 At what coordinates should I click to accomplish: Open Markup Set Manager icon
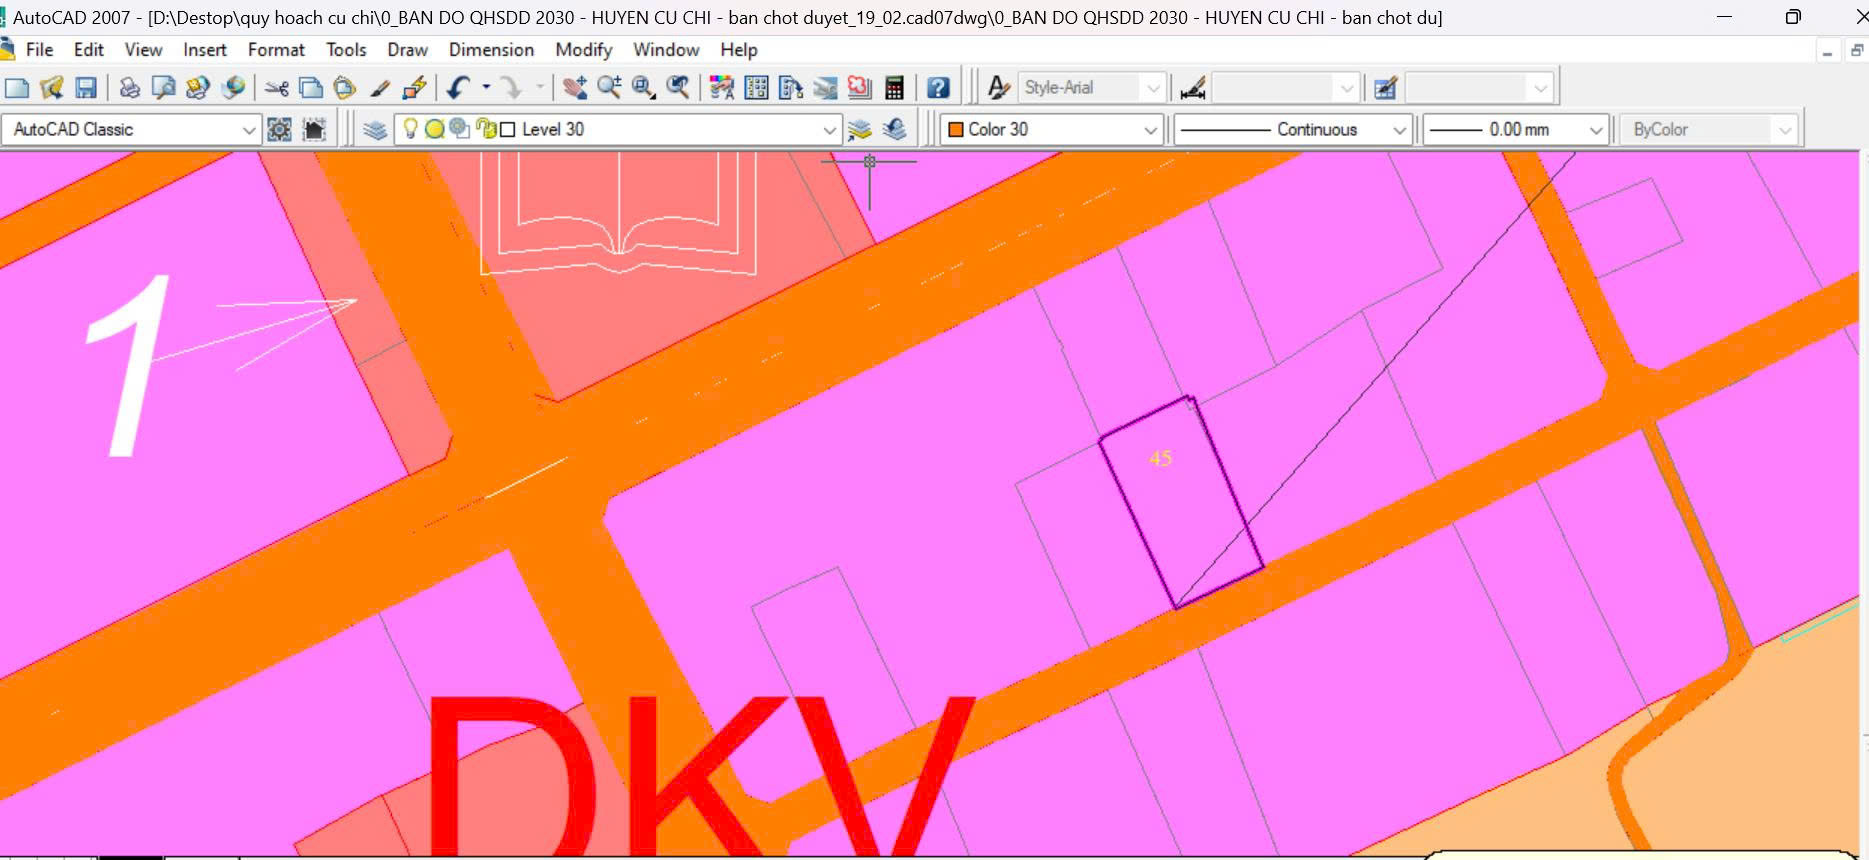click(860, 88)
